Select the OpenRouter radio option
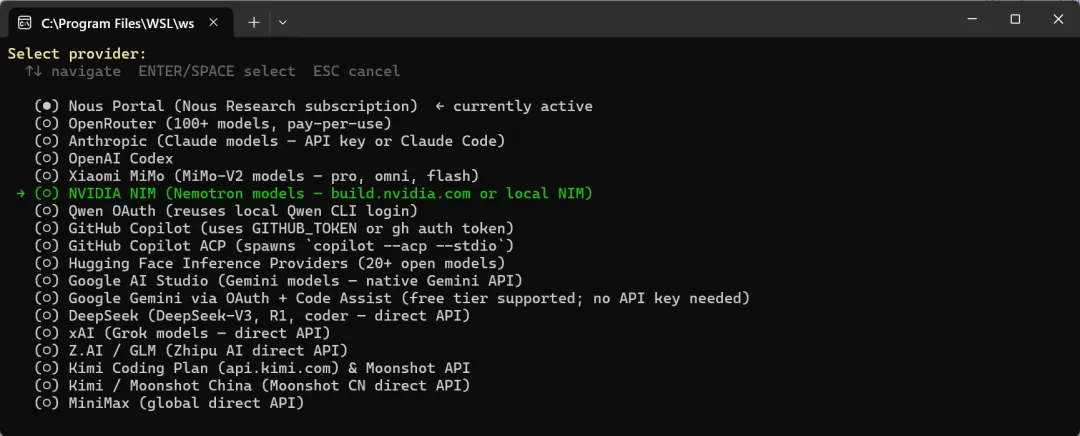1080x436 pixels. (47, 123)
